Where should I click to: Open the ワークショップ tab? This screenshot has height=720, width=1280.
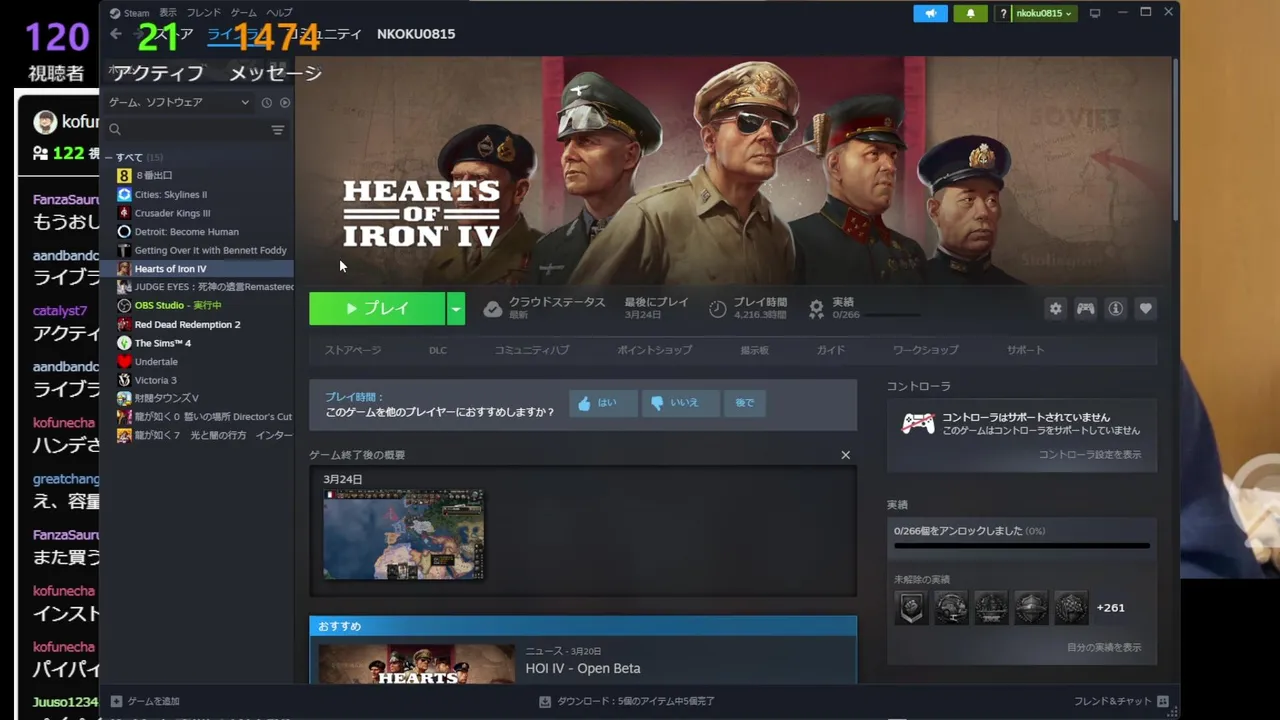[925, 350]
